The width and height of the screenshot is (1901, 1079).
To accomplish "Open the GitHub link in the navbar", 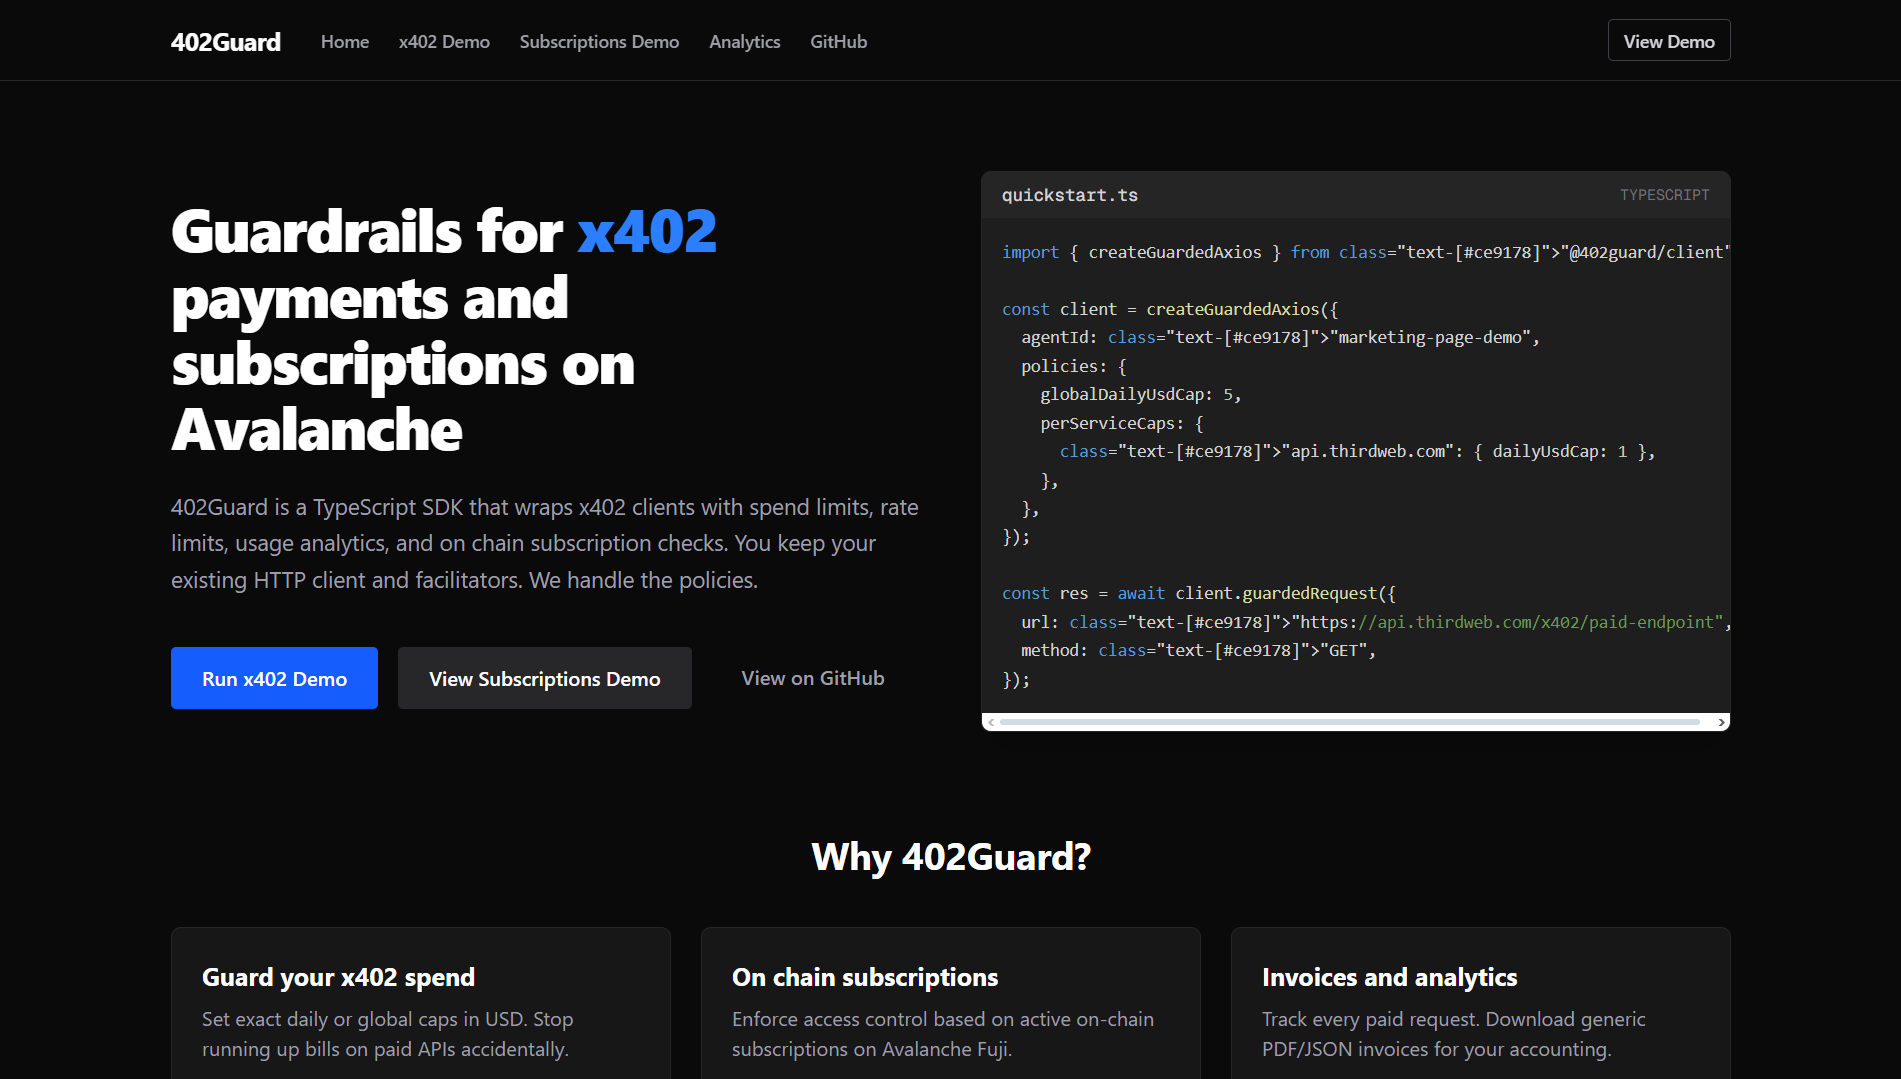I will point(838,42).
